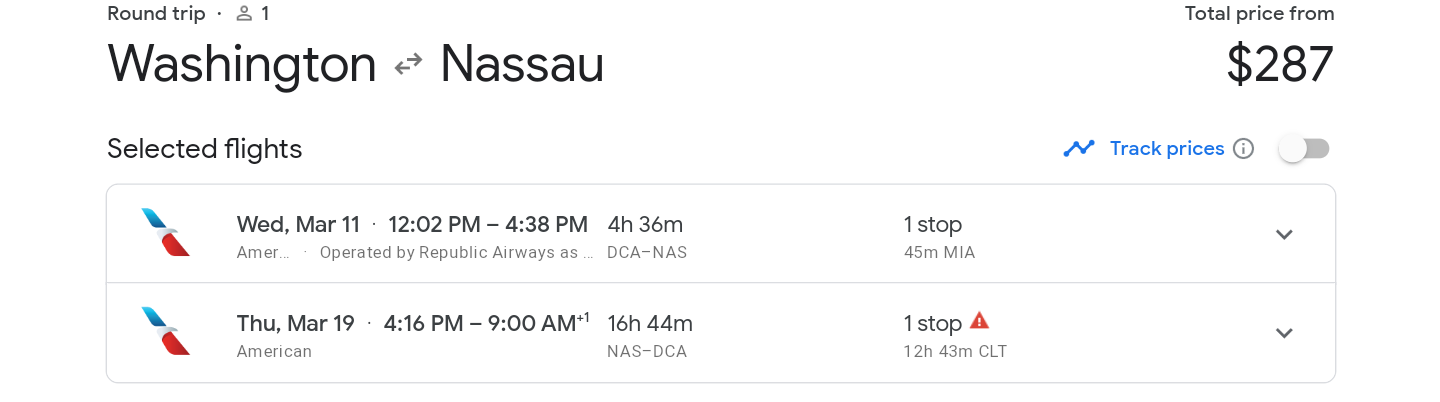The width and height of the screenshot is (1440, 402).
Task: Click the Track prices trend line icon
Action: tap(1079, 149)
